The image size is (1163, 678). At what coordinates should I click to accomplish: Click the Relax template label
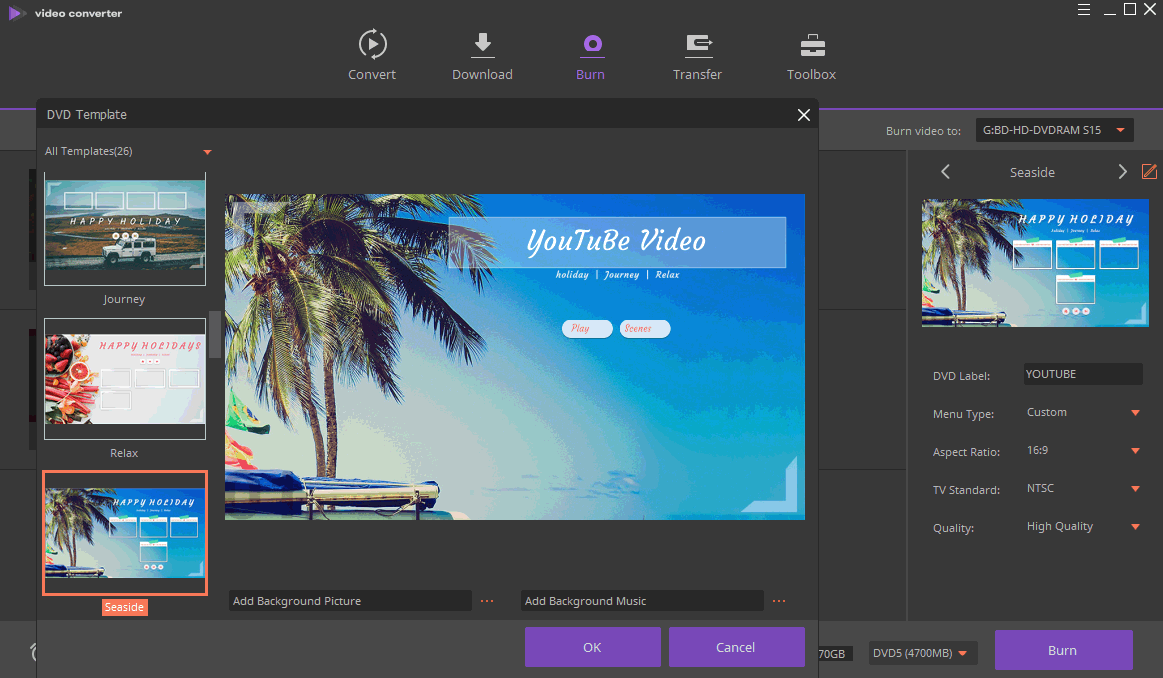[124, 453]
